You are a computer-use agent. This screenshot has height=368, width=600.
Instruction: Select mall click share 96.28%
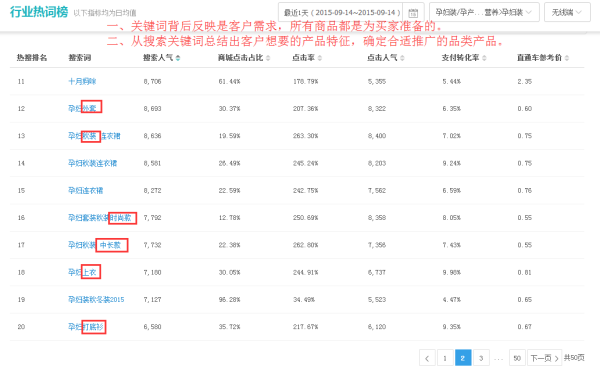pyautogui.click(x=230, y=300)
